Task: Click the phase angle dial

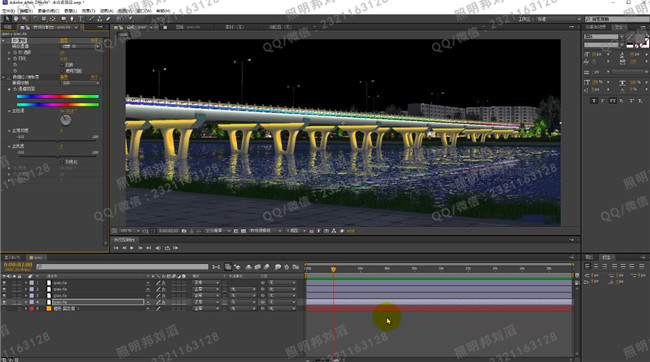Action: pos(65,120)
